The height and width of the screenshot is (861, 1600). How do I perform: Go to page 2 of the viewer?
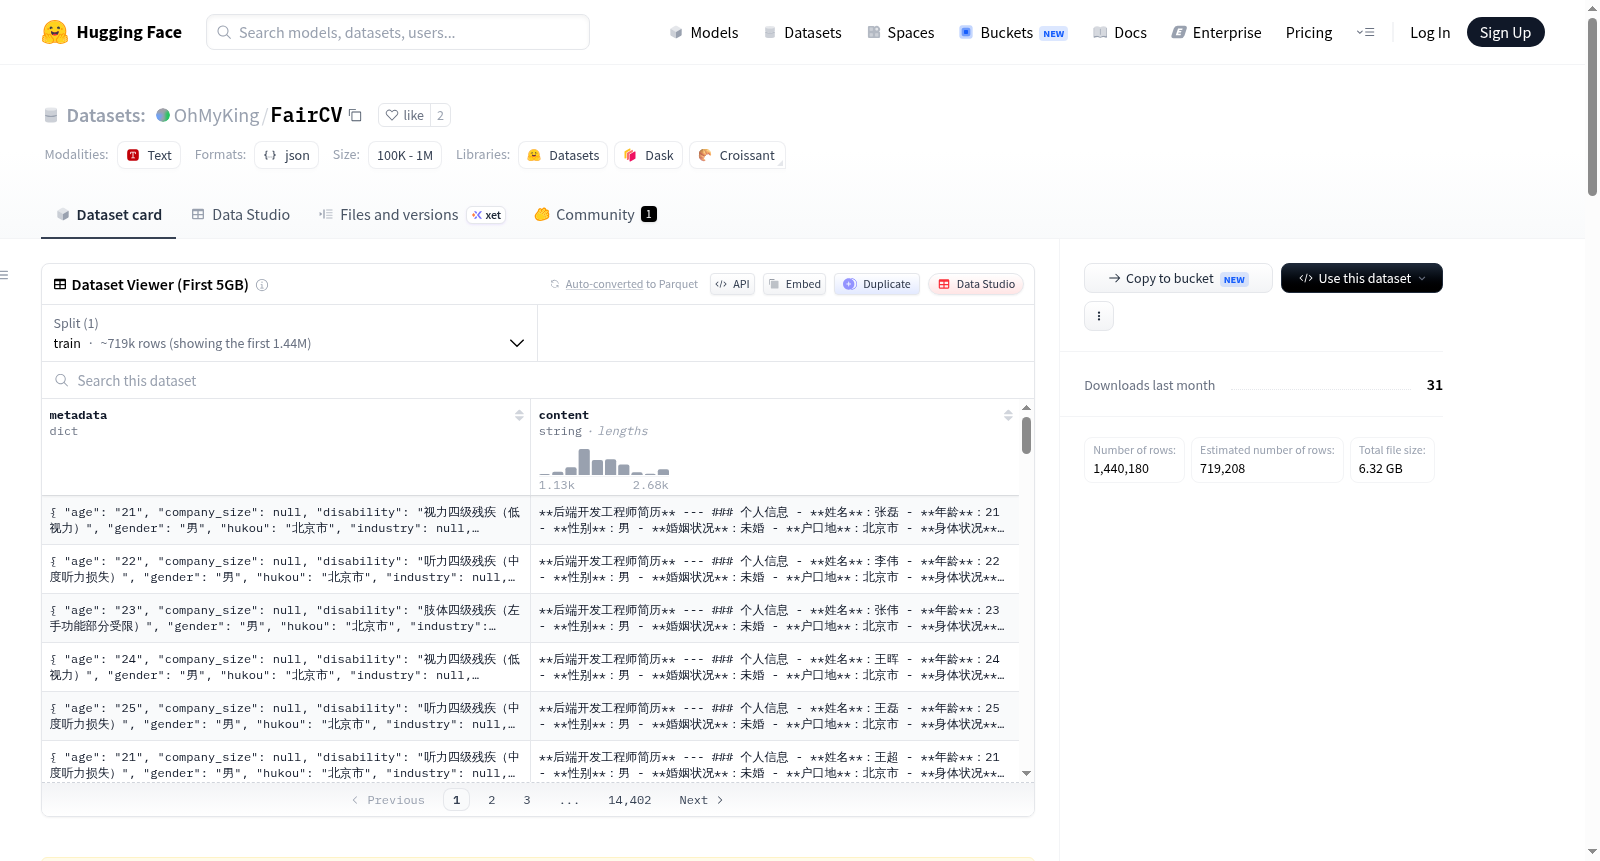492,800
